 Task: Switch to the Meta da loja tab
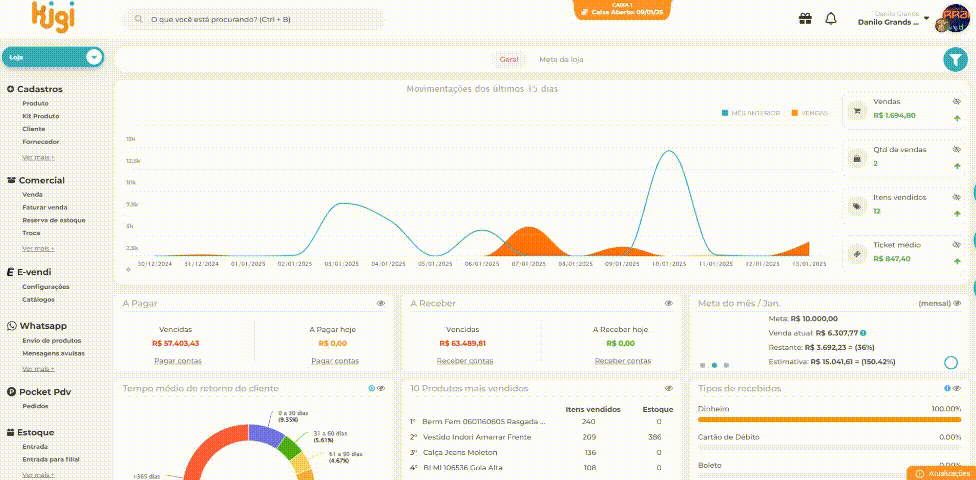click(x=561, y=60)
